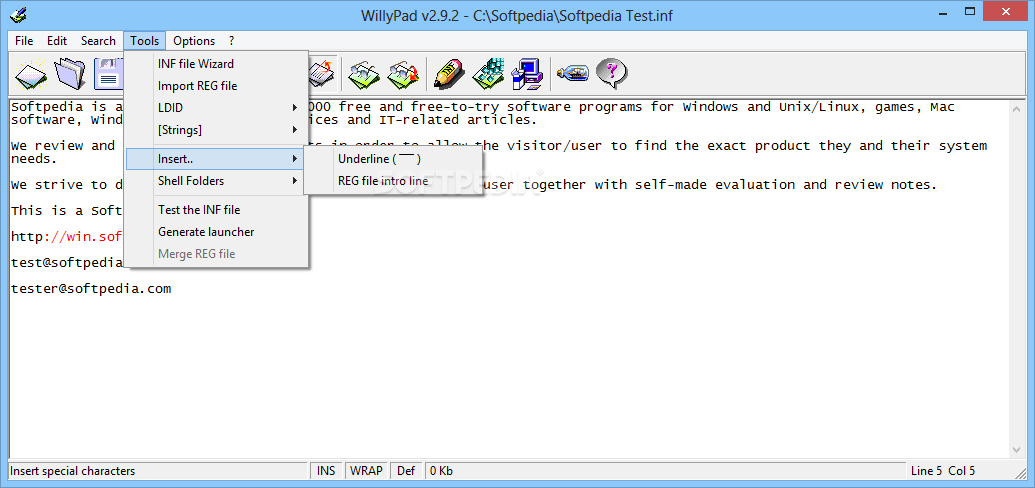This screenshot has height=488, width=1035.
Task: Click the Line 5 Col 5 indicator
Action: coord(943,471)
